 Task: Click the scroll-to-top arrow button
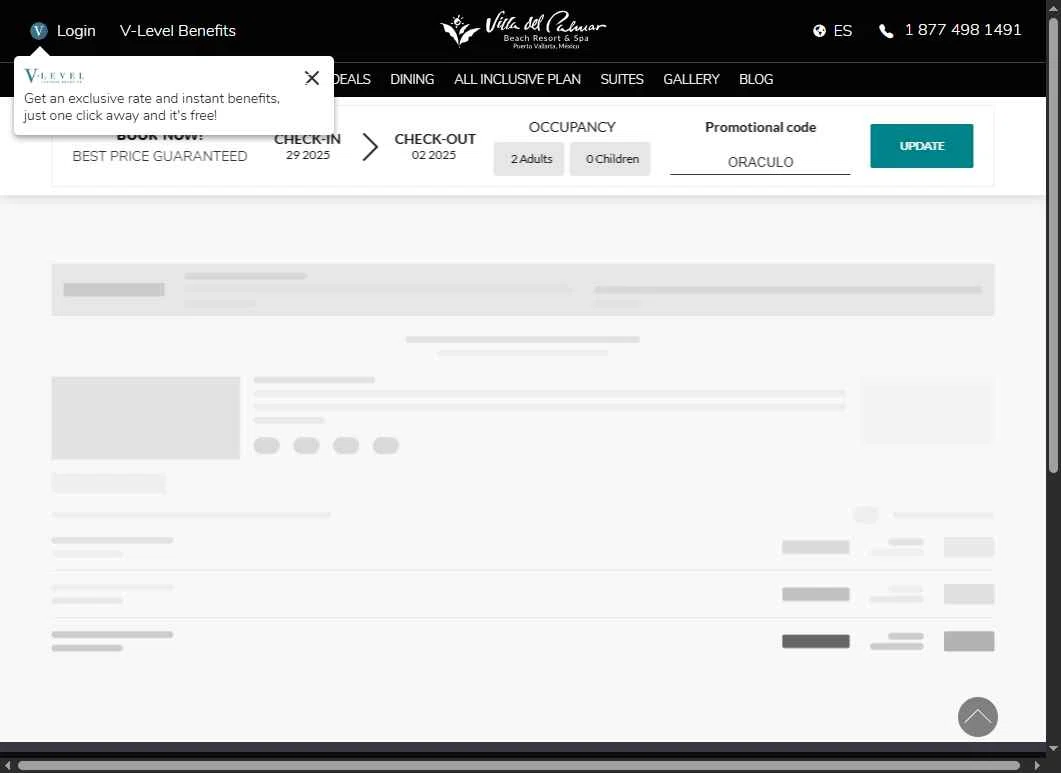point(978,717)
